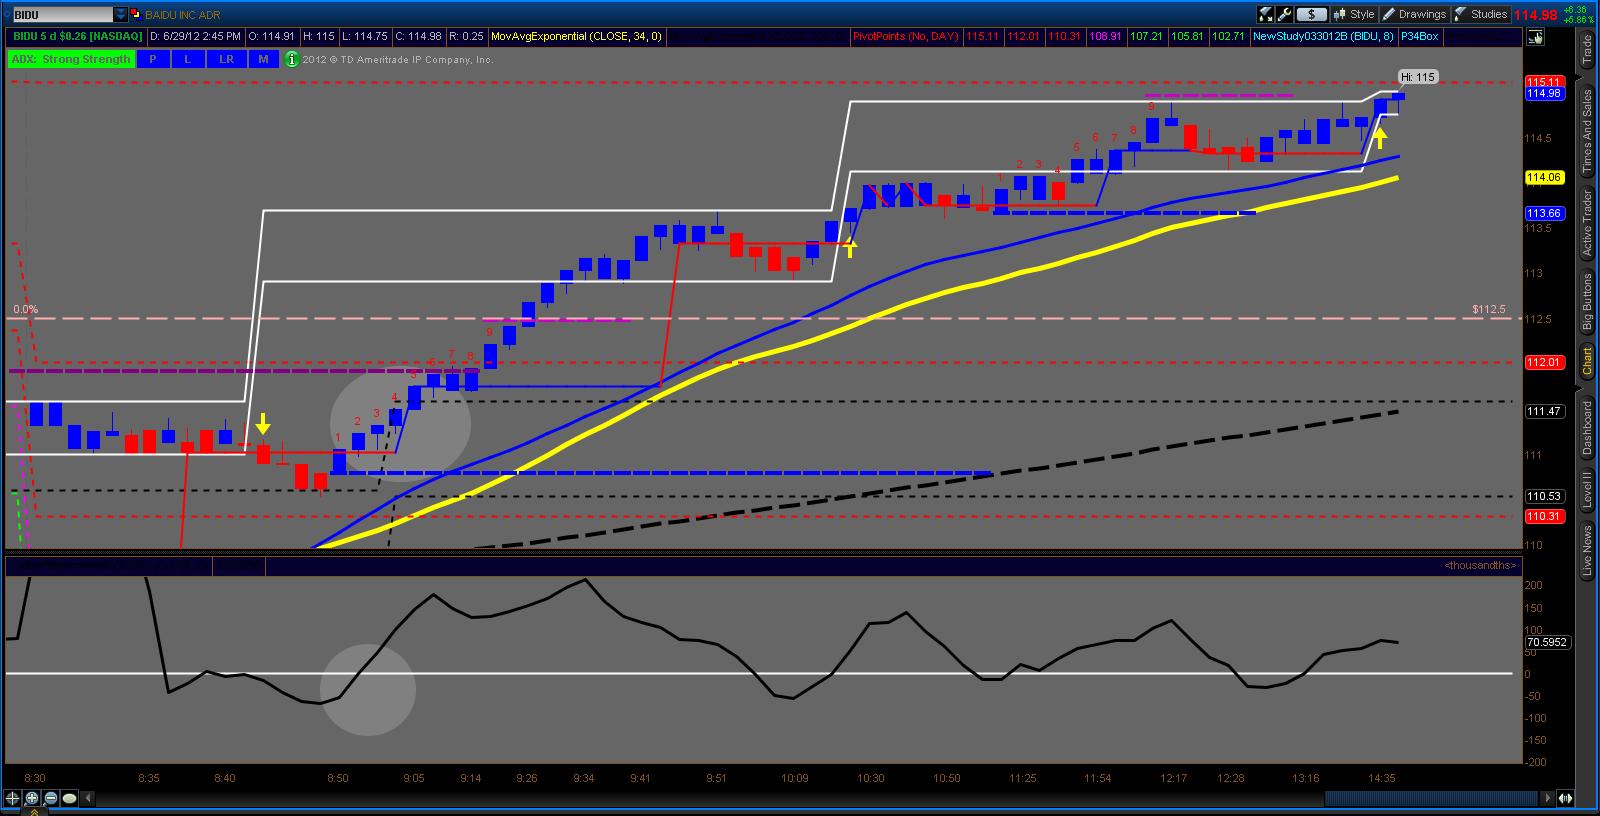
Task: Click the 102.71 green pivot value
Action: [x=1228, y=36]
